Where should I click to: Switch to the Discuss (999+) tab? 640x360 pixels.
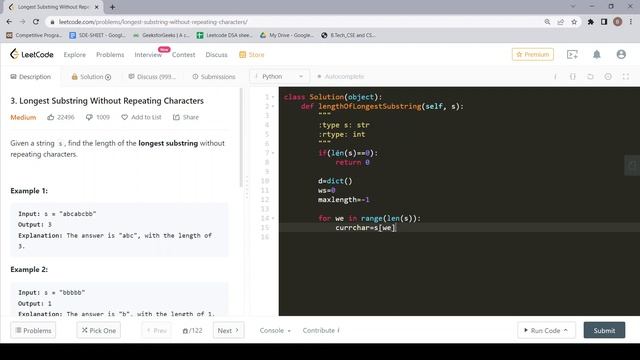click(x=152, y=77)
